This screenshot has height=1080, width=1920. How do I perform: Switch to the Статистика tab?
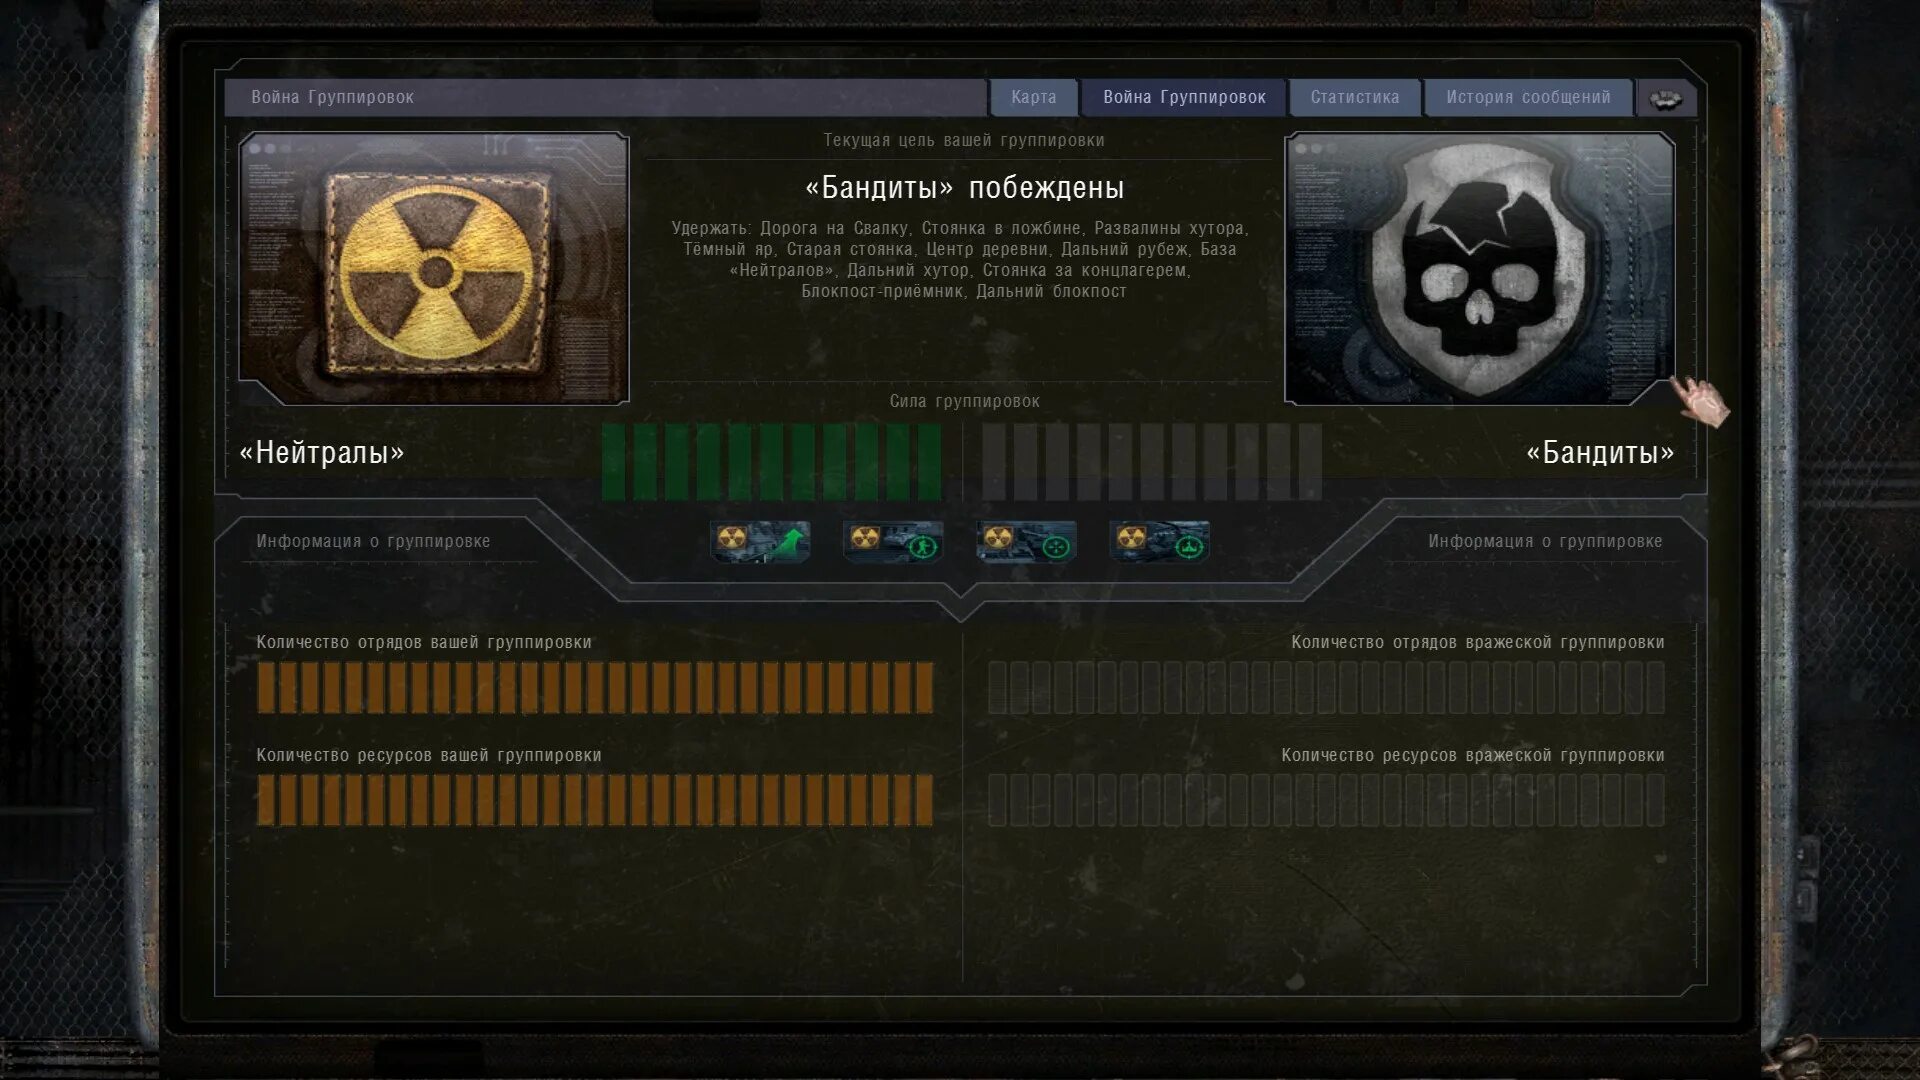click(x=1354, y=97)
